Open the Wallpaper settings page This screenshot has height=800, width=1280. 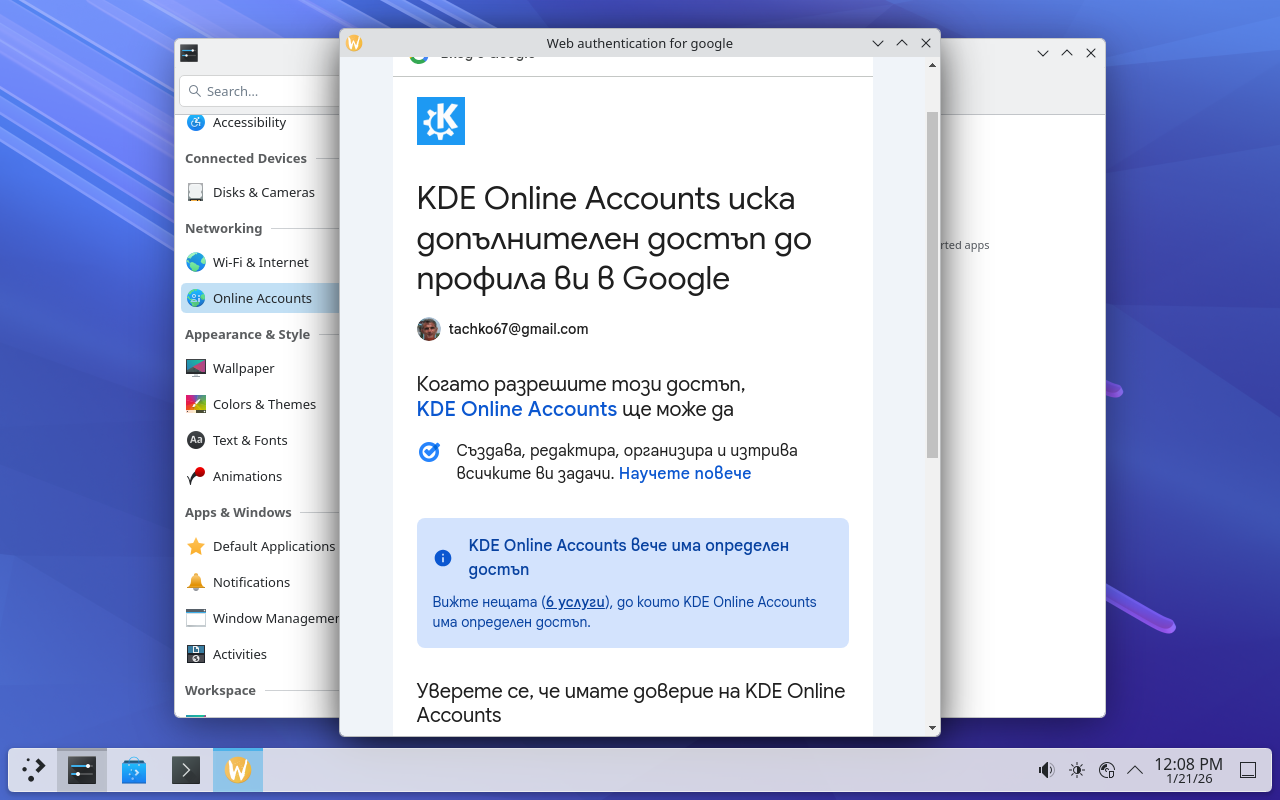click(x=243, y=368)
